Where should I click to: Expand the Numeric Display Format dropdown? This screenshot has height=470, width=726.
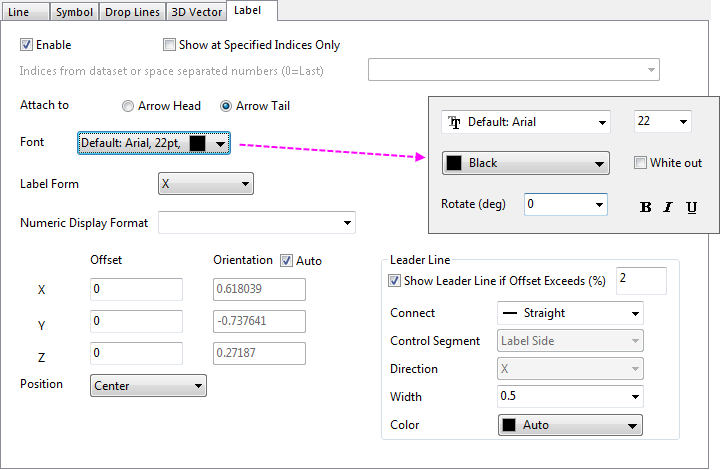click(257, 223)
